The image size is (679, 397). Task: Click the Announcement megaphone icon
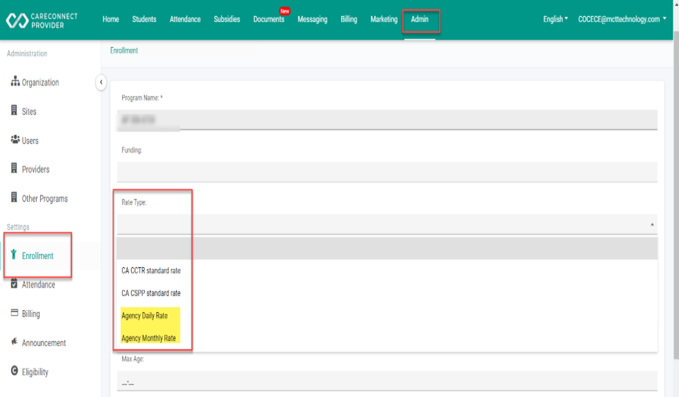14,342
